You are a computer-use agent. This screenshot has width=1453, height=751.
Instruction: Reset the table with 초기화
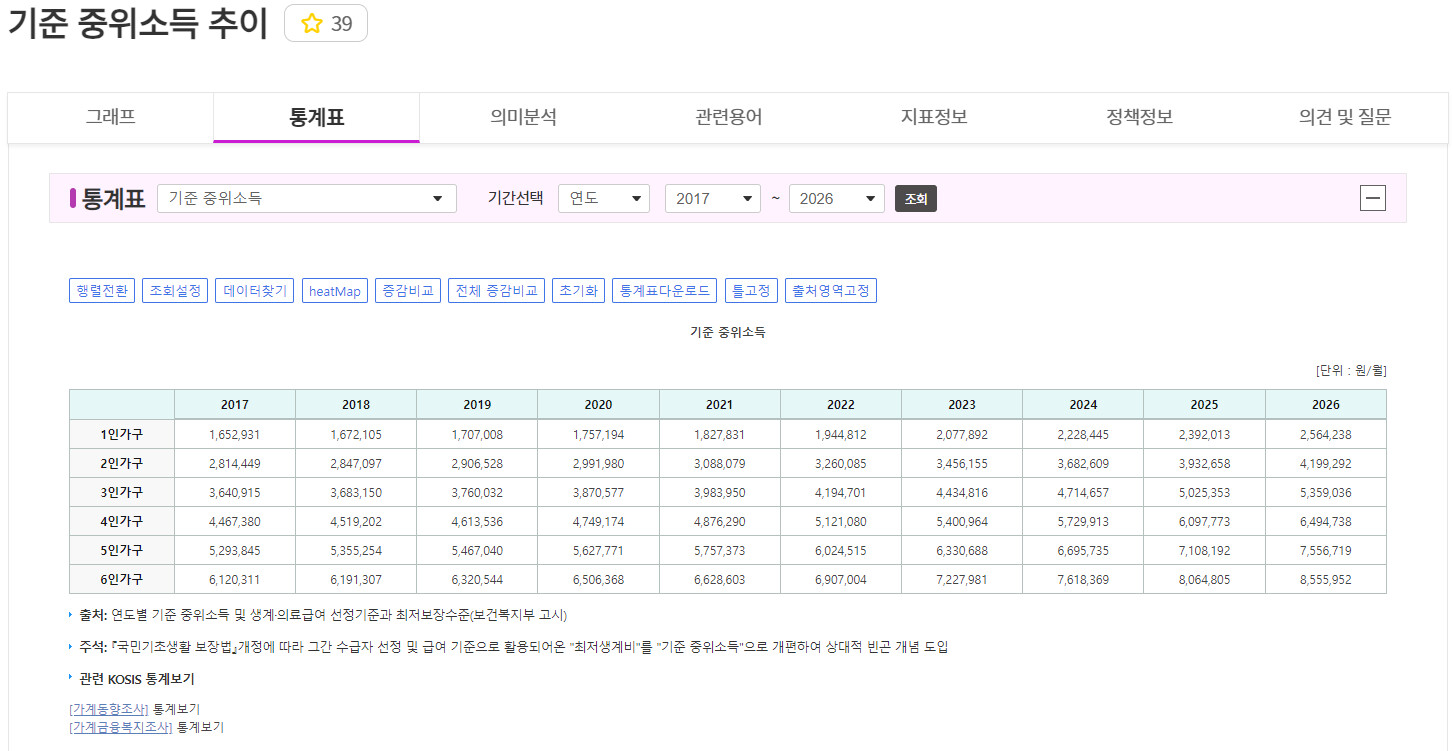pos(578,291)
